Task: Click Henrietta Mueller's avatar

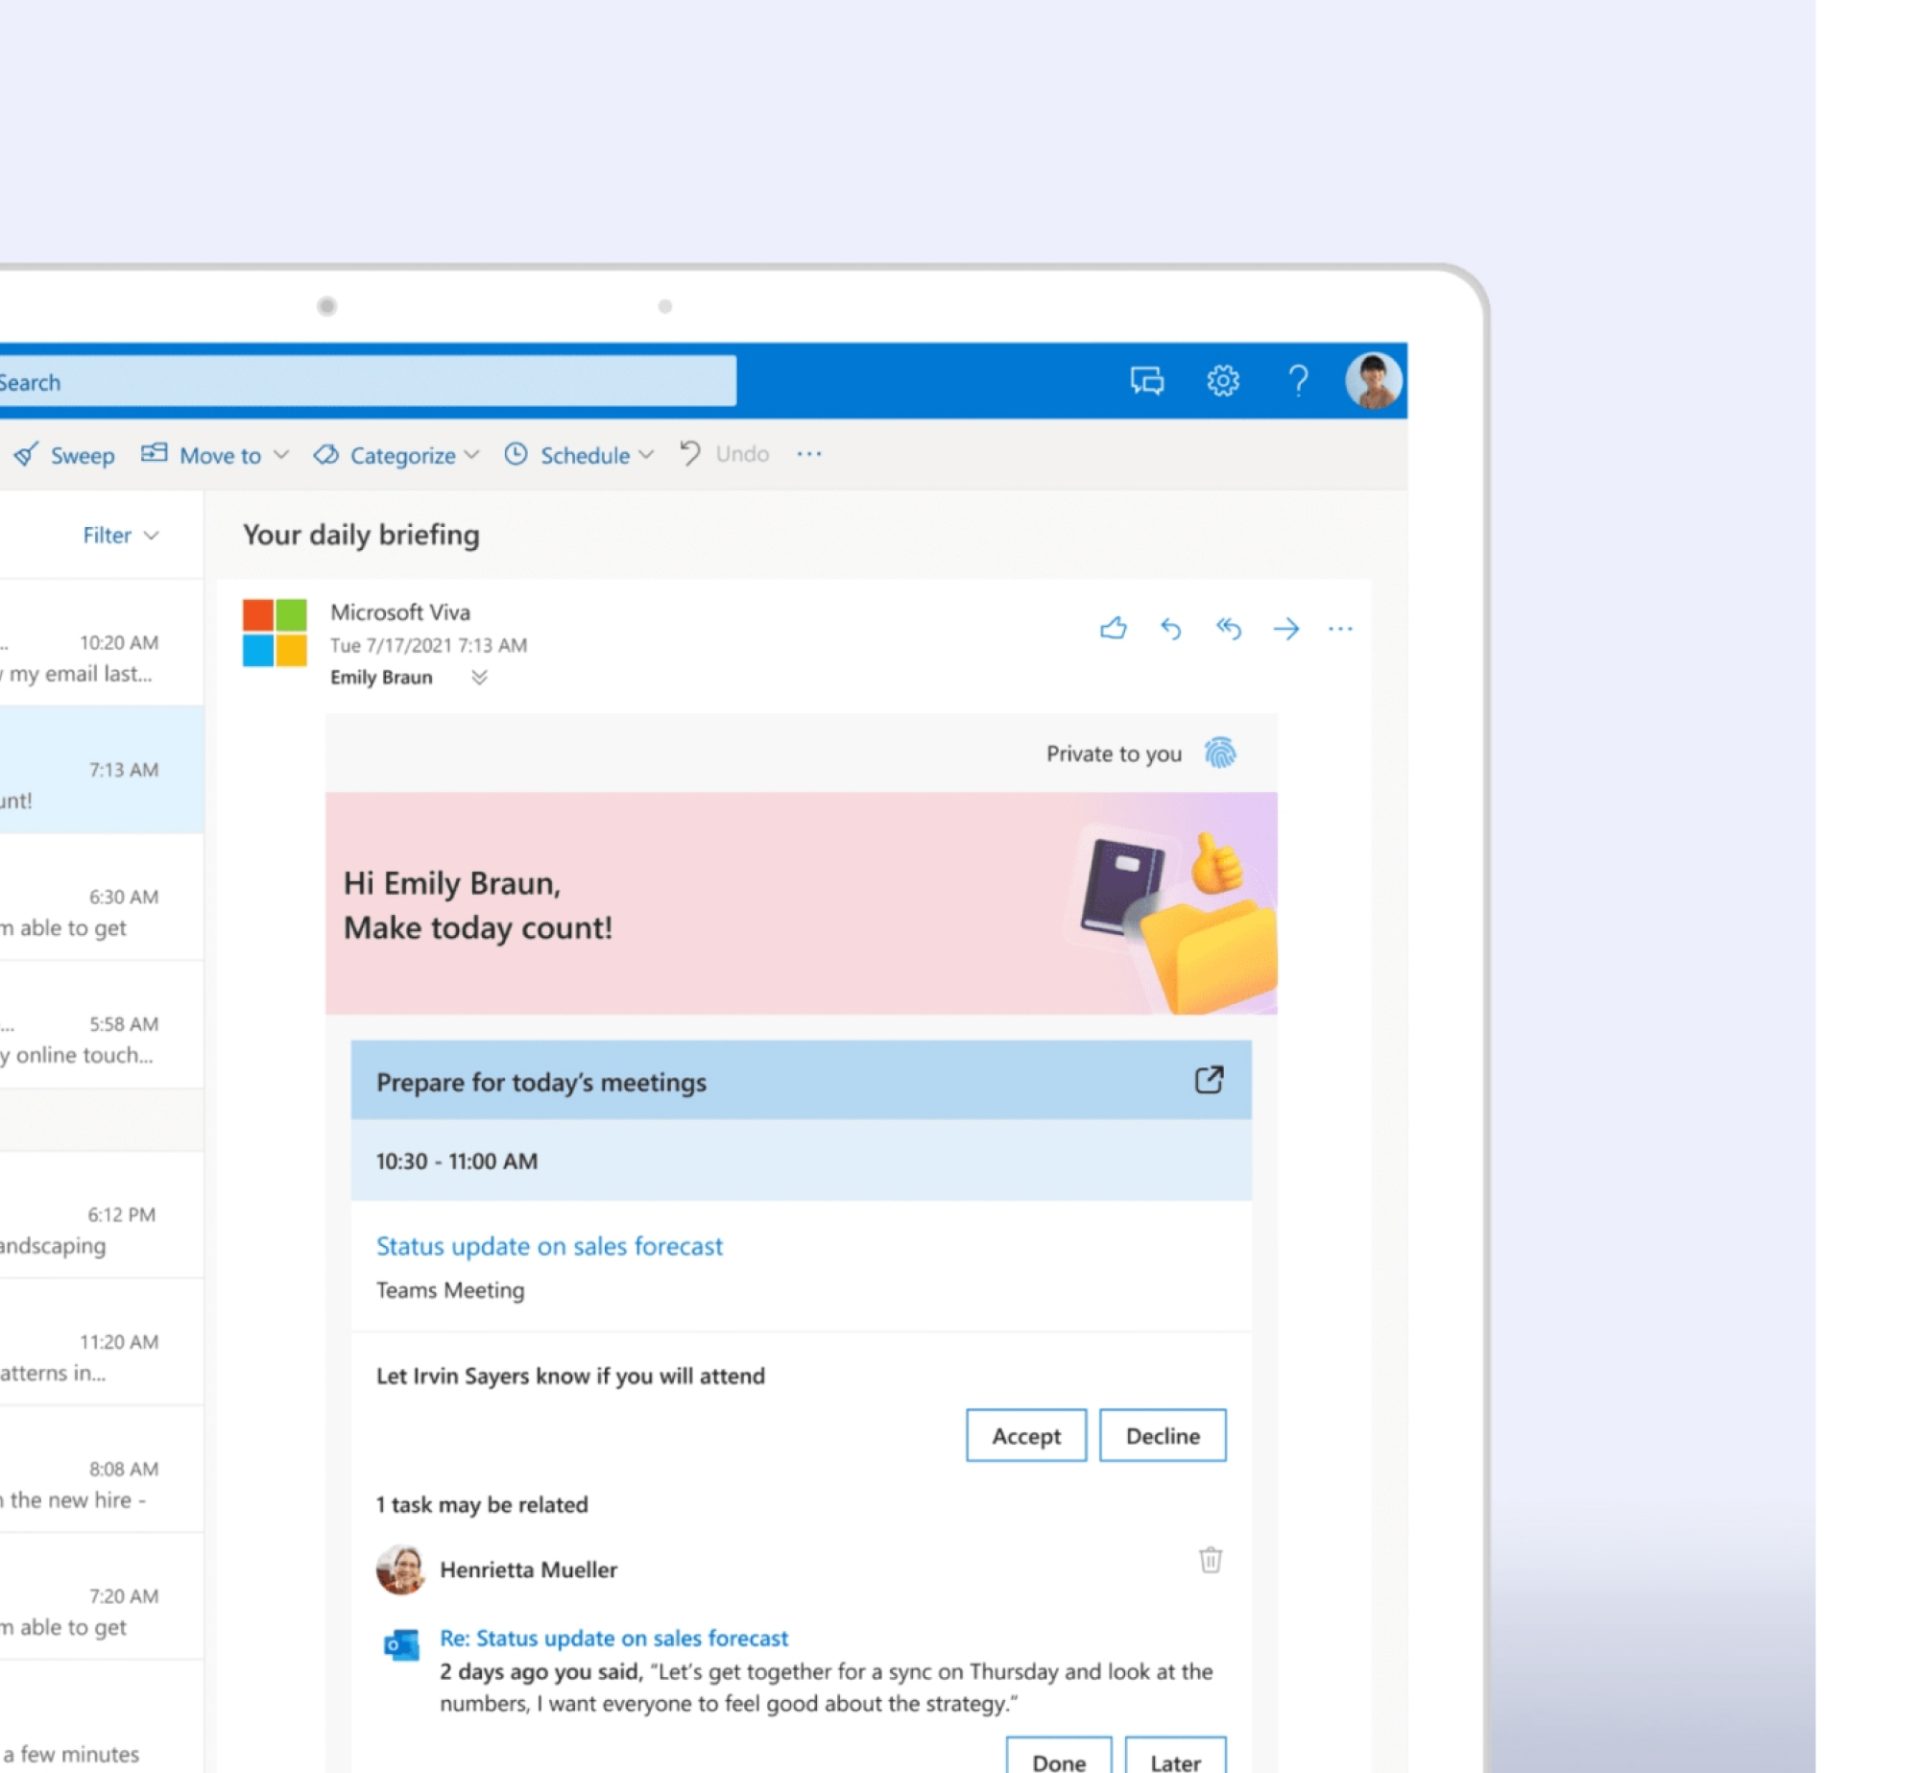Action: pyautogui.click(x=401, y=1569)
